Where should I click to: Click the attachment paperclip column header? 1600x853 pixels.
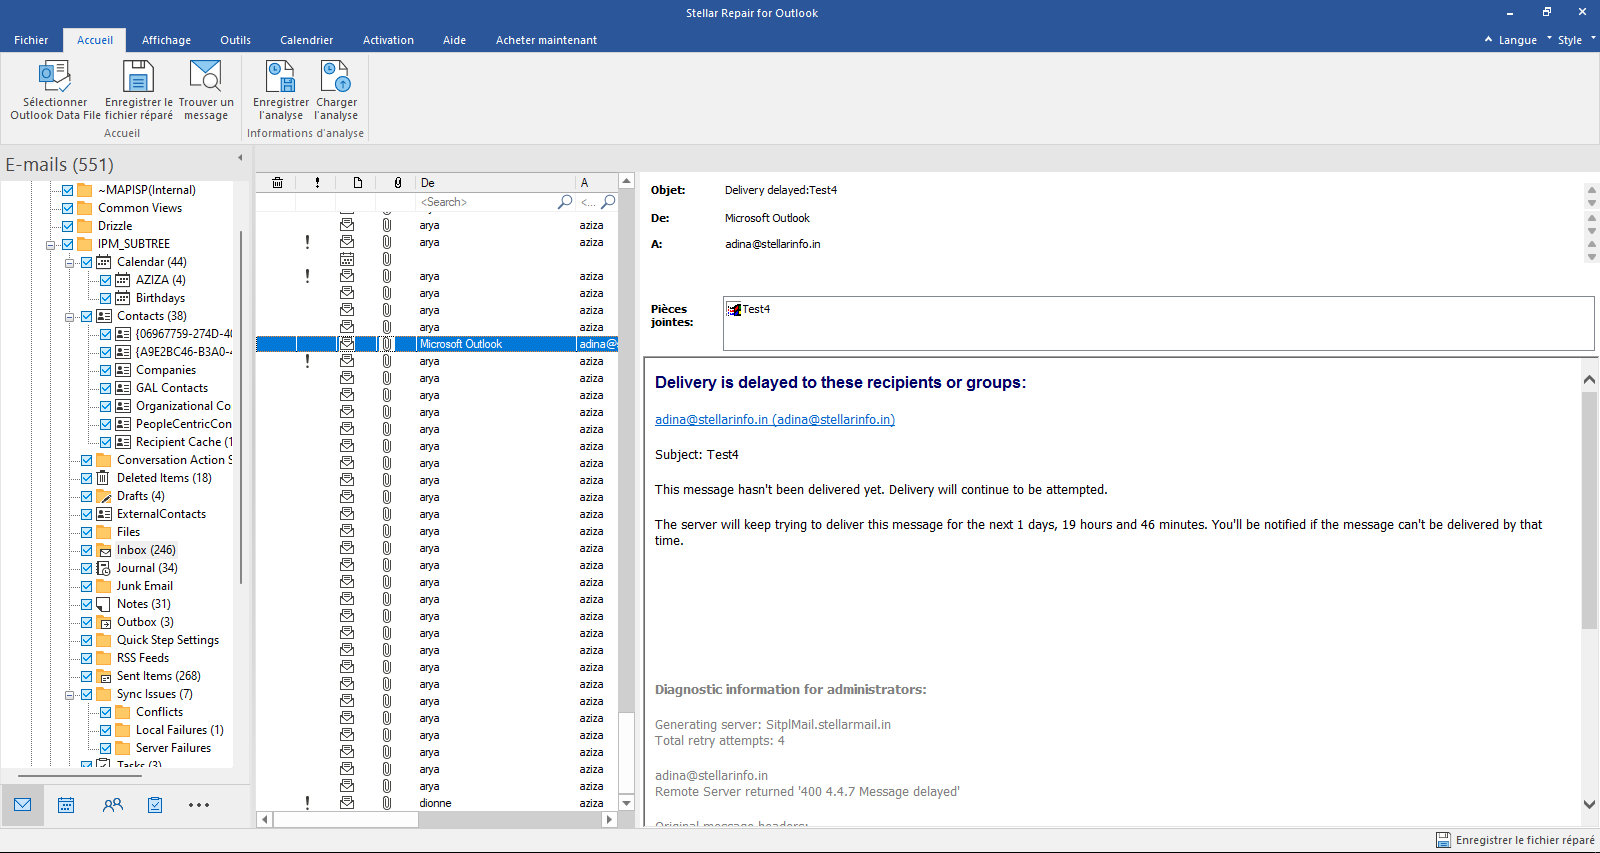tap(397, 183)
